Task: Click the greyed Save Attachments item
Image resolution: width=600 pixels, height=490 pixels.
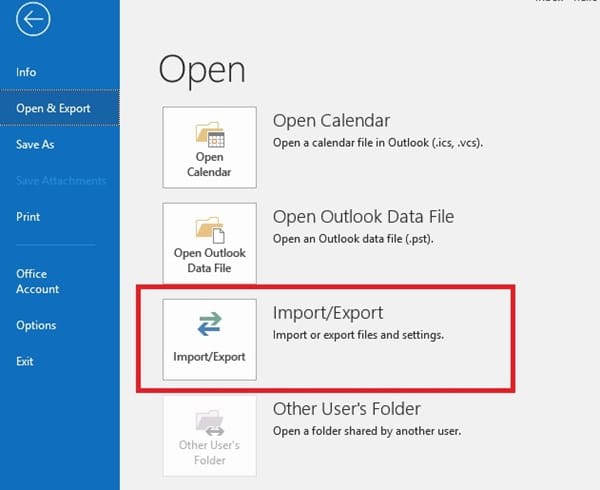Action: click(61, 181)
